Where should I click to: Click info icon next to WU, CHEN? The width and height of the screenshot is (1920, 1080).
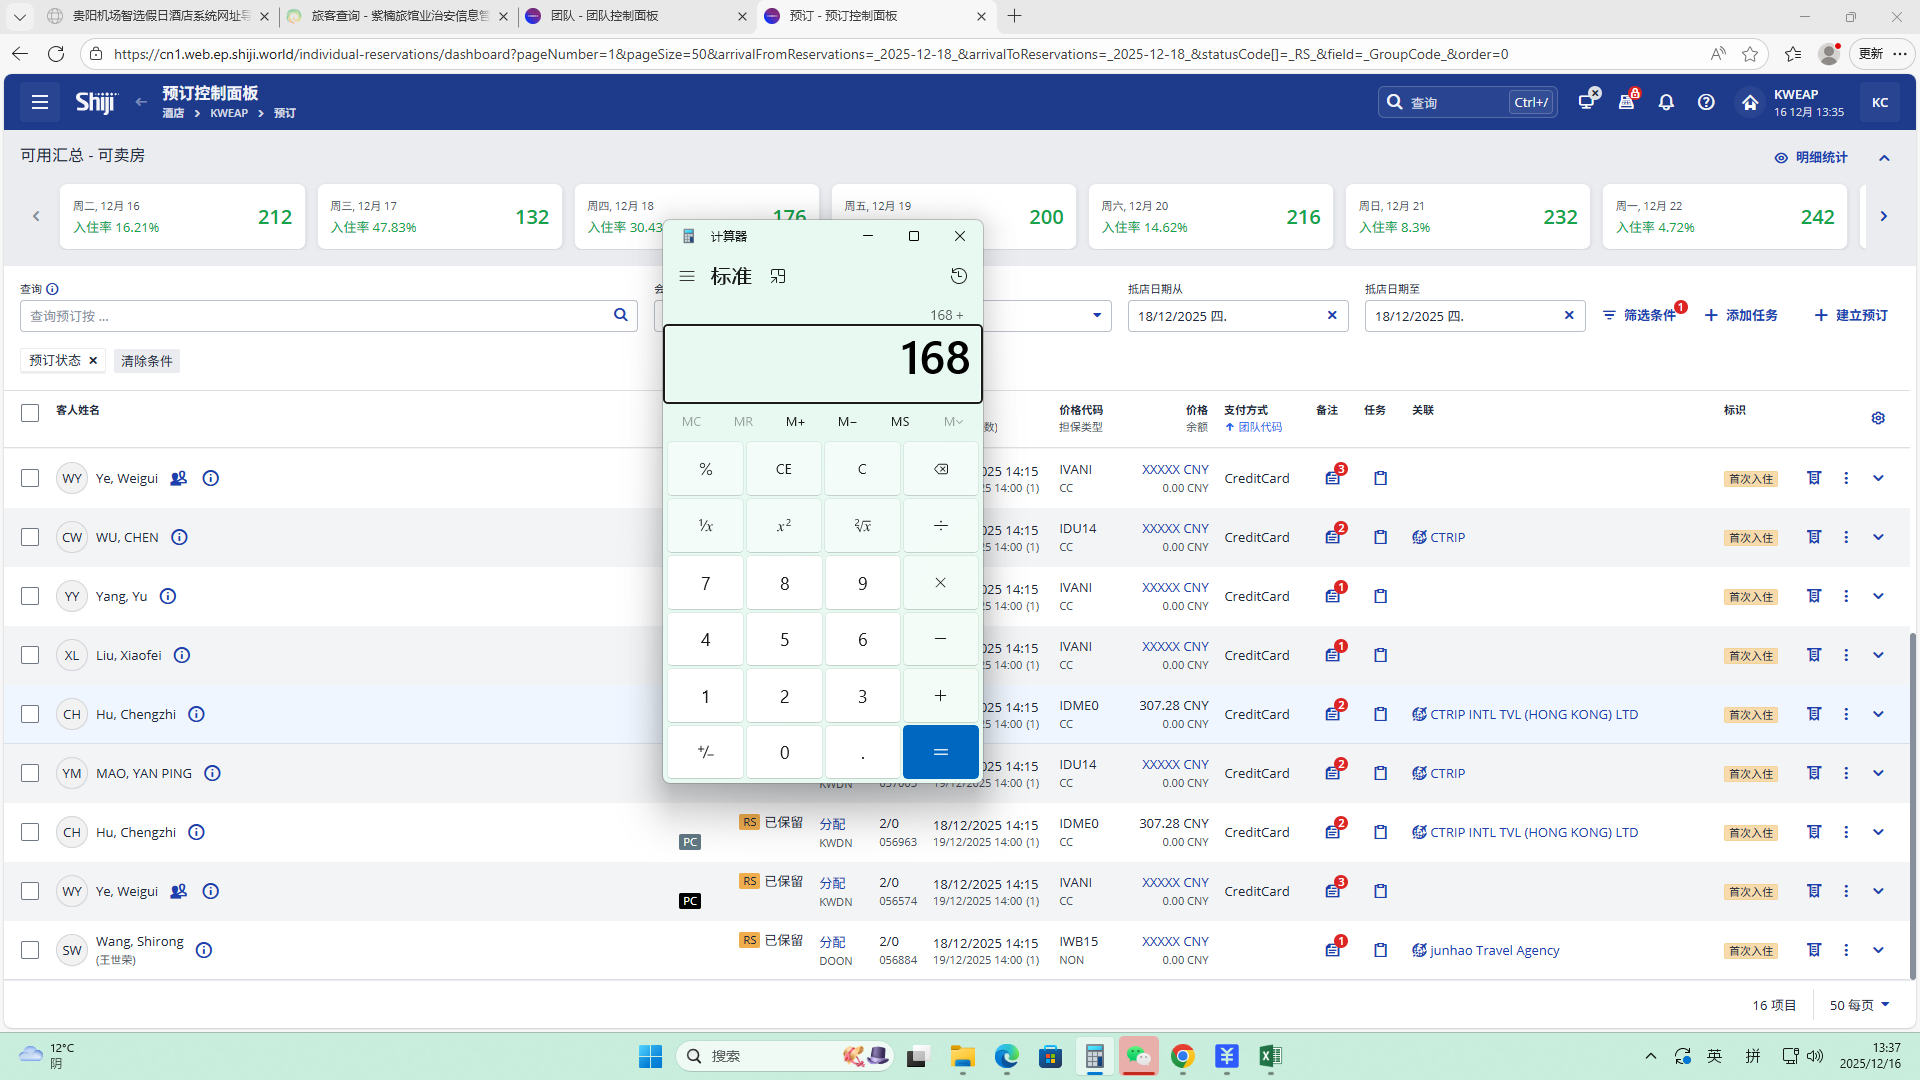tap(179, 537)
